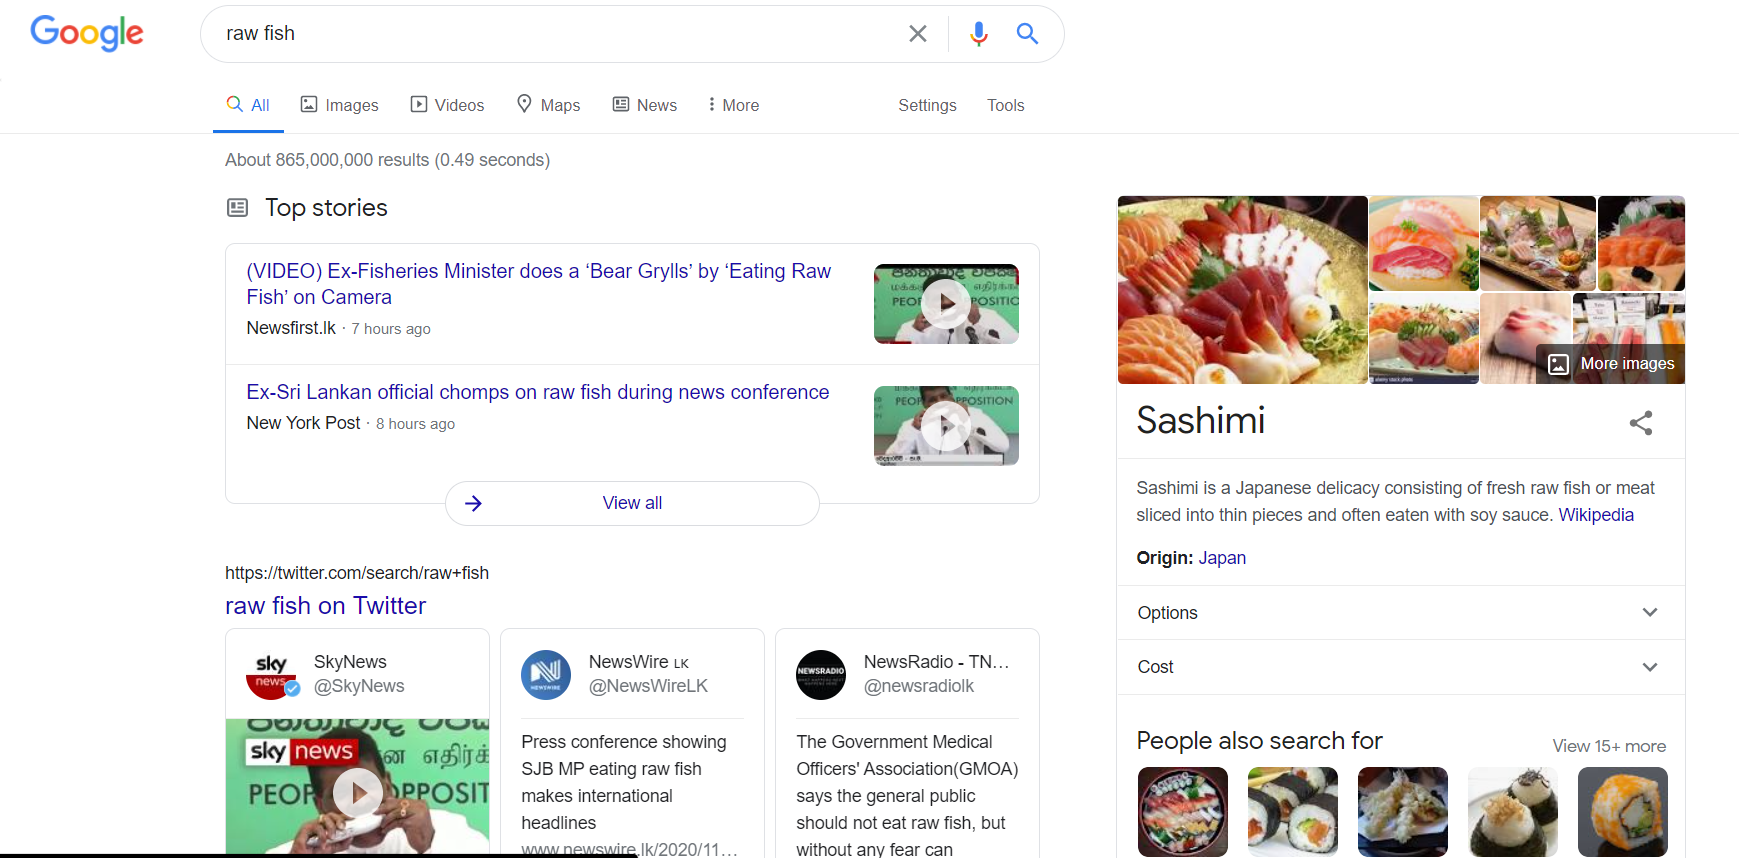Viewport: 1739px width, 858px height.
Task: Open raw fish on Twitter link
Action: (x=326, y=606)
